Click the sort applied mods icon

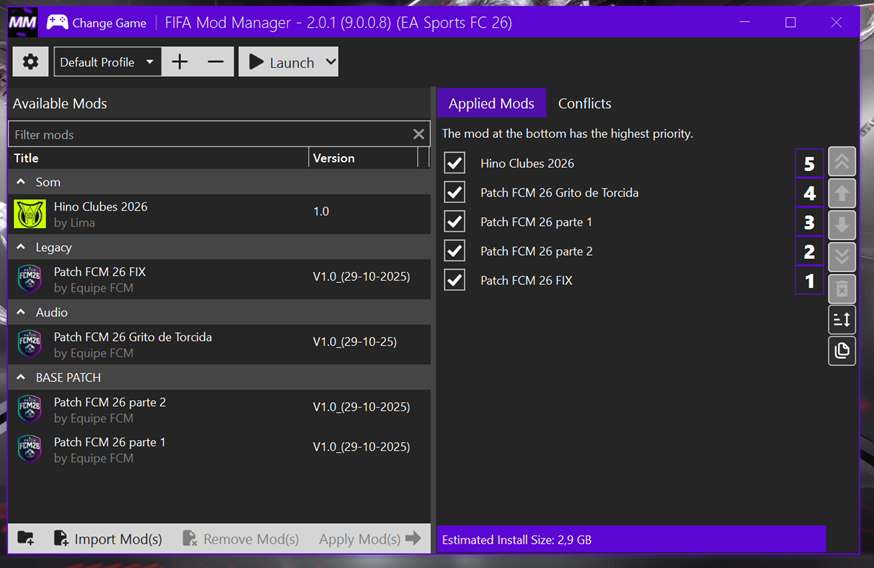point(842,319)
